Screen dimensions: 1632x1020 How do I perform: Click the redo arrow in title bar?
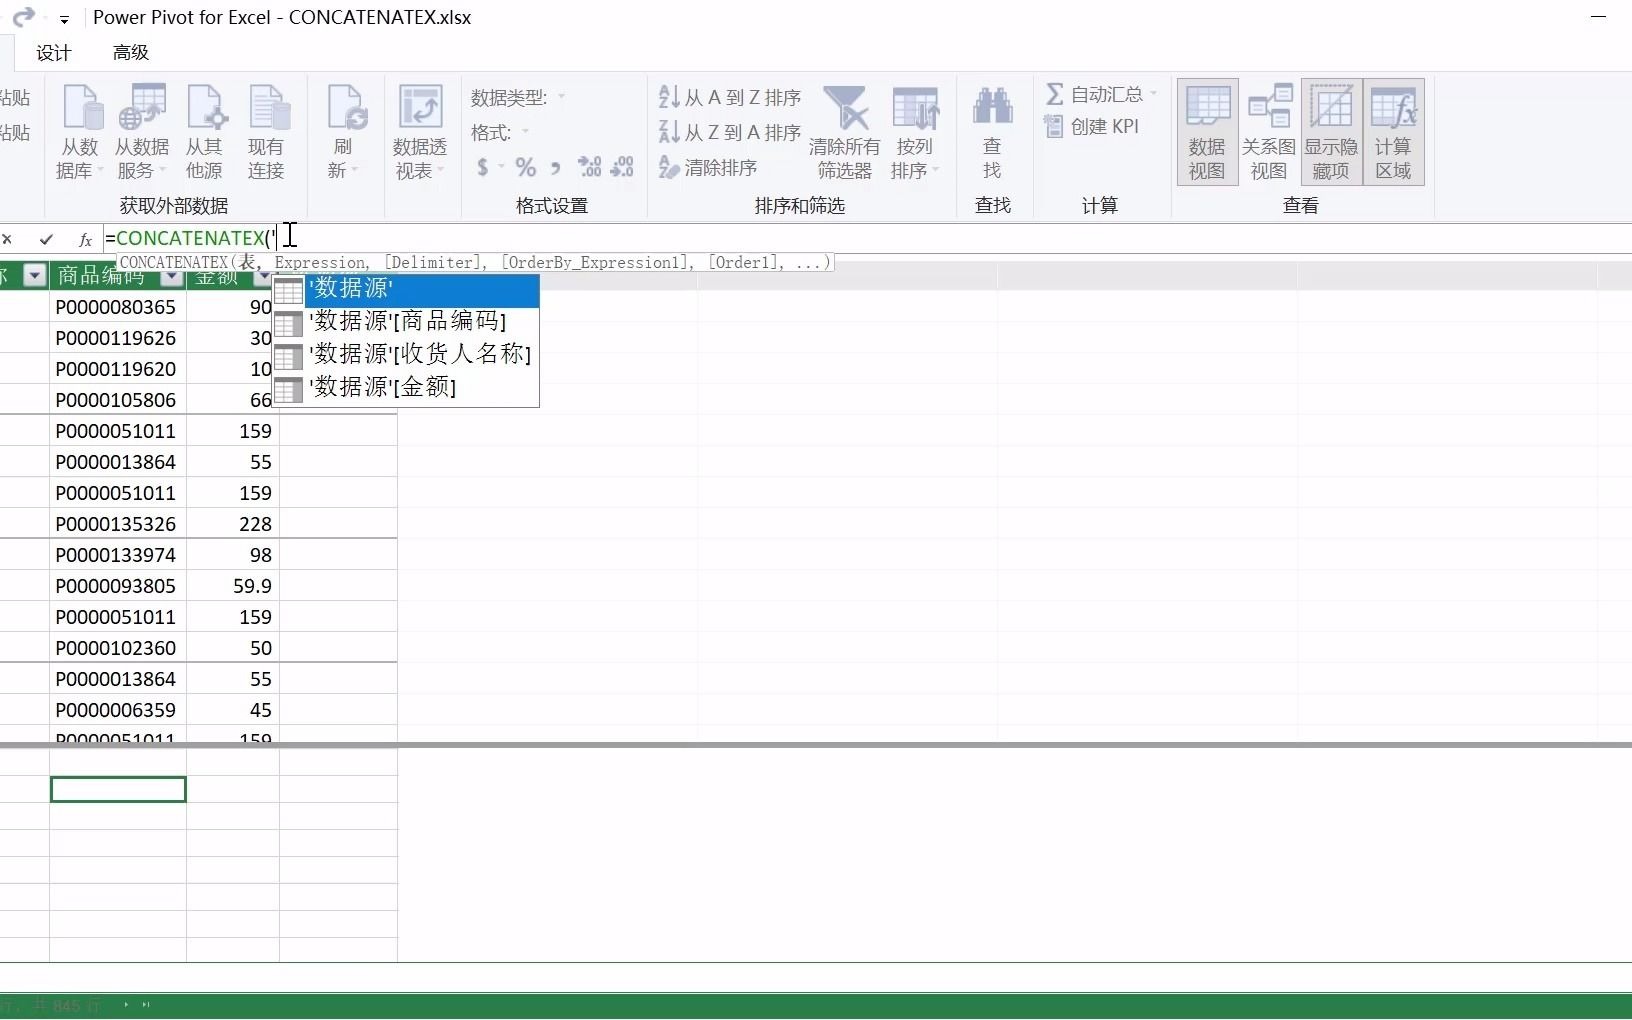click(23, 17)
